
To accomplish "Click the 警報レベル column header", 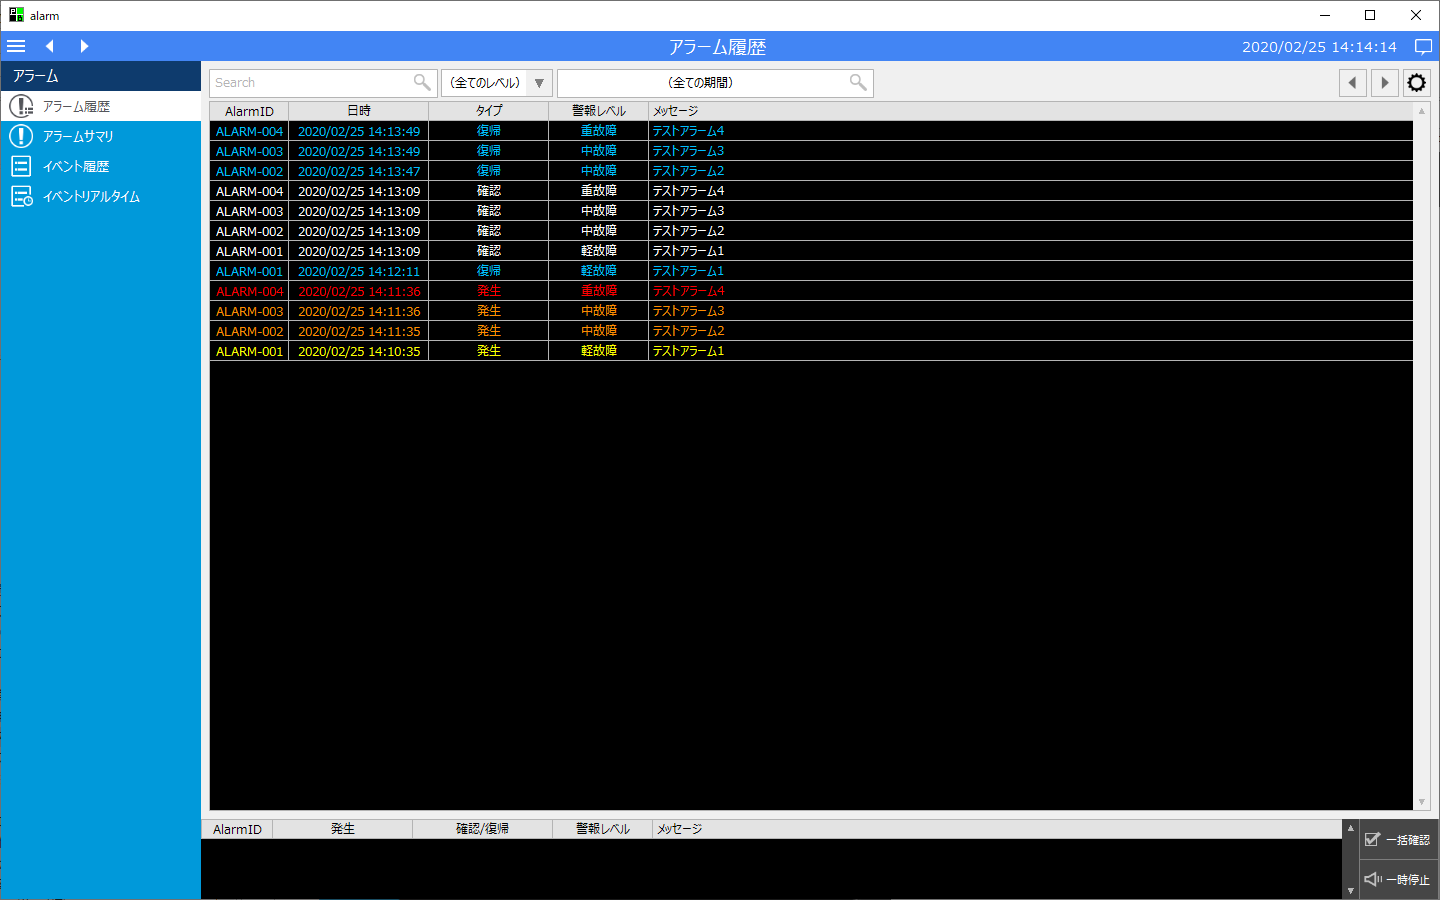I will click(598, 111).
